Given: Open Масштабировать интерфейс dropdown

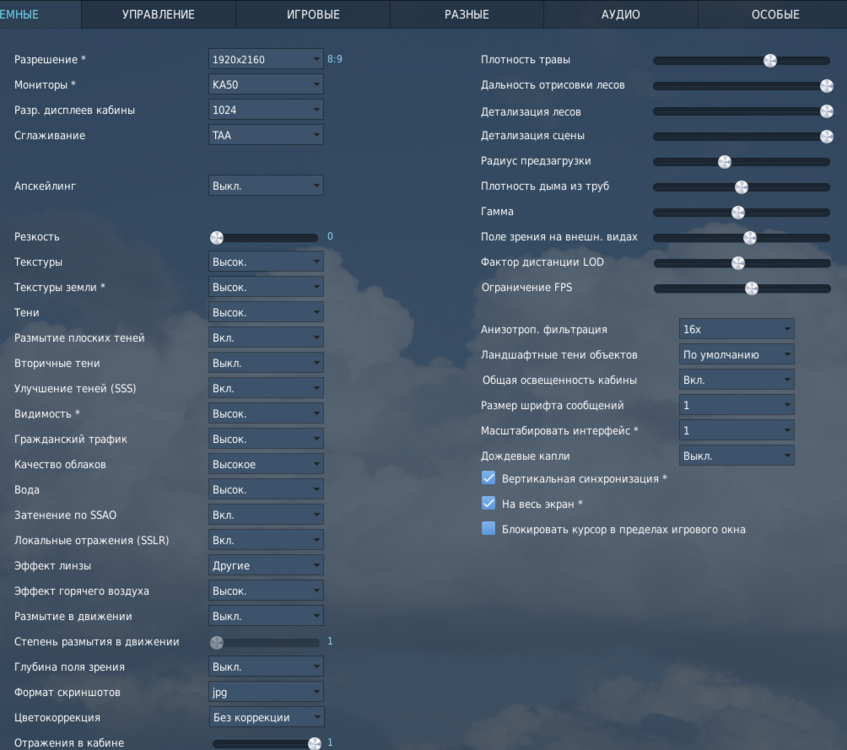Looking at the screenshot, I should click(736, 431).
